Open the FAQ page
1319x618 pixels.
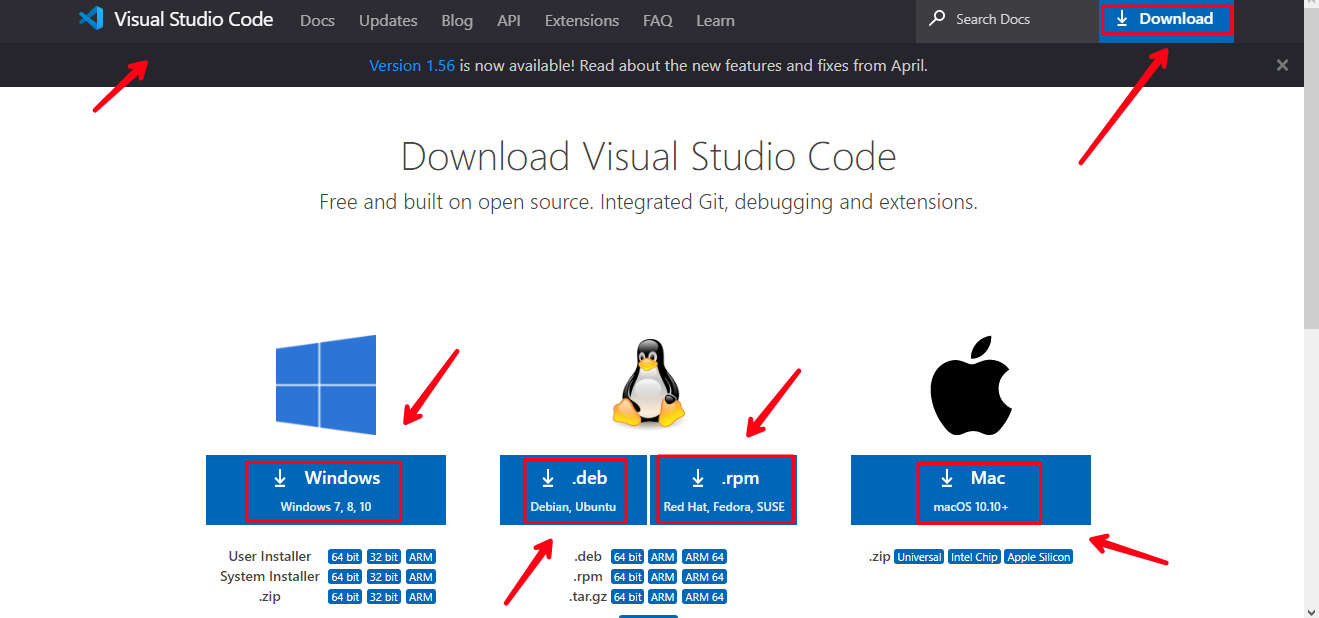658,20
